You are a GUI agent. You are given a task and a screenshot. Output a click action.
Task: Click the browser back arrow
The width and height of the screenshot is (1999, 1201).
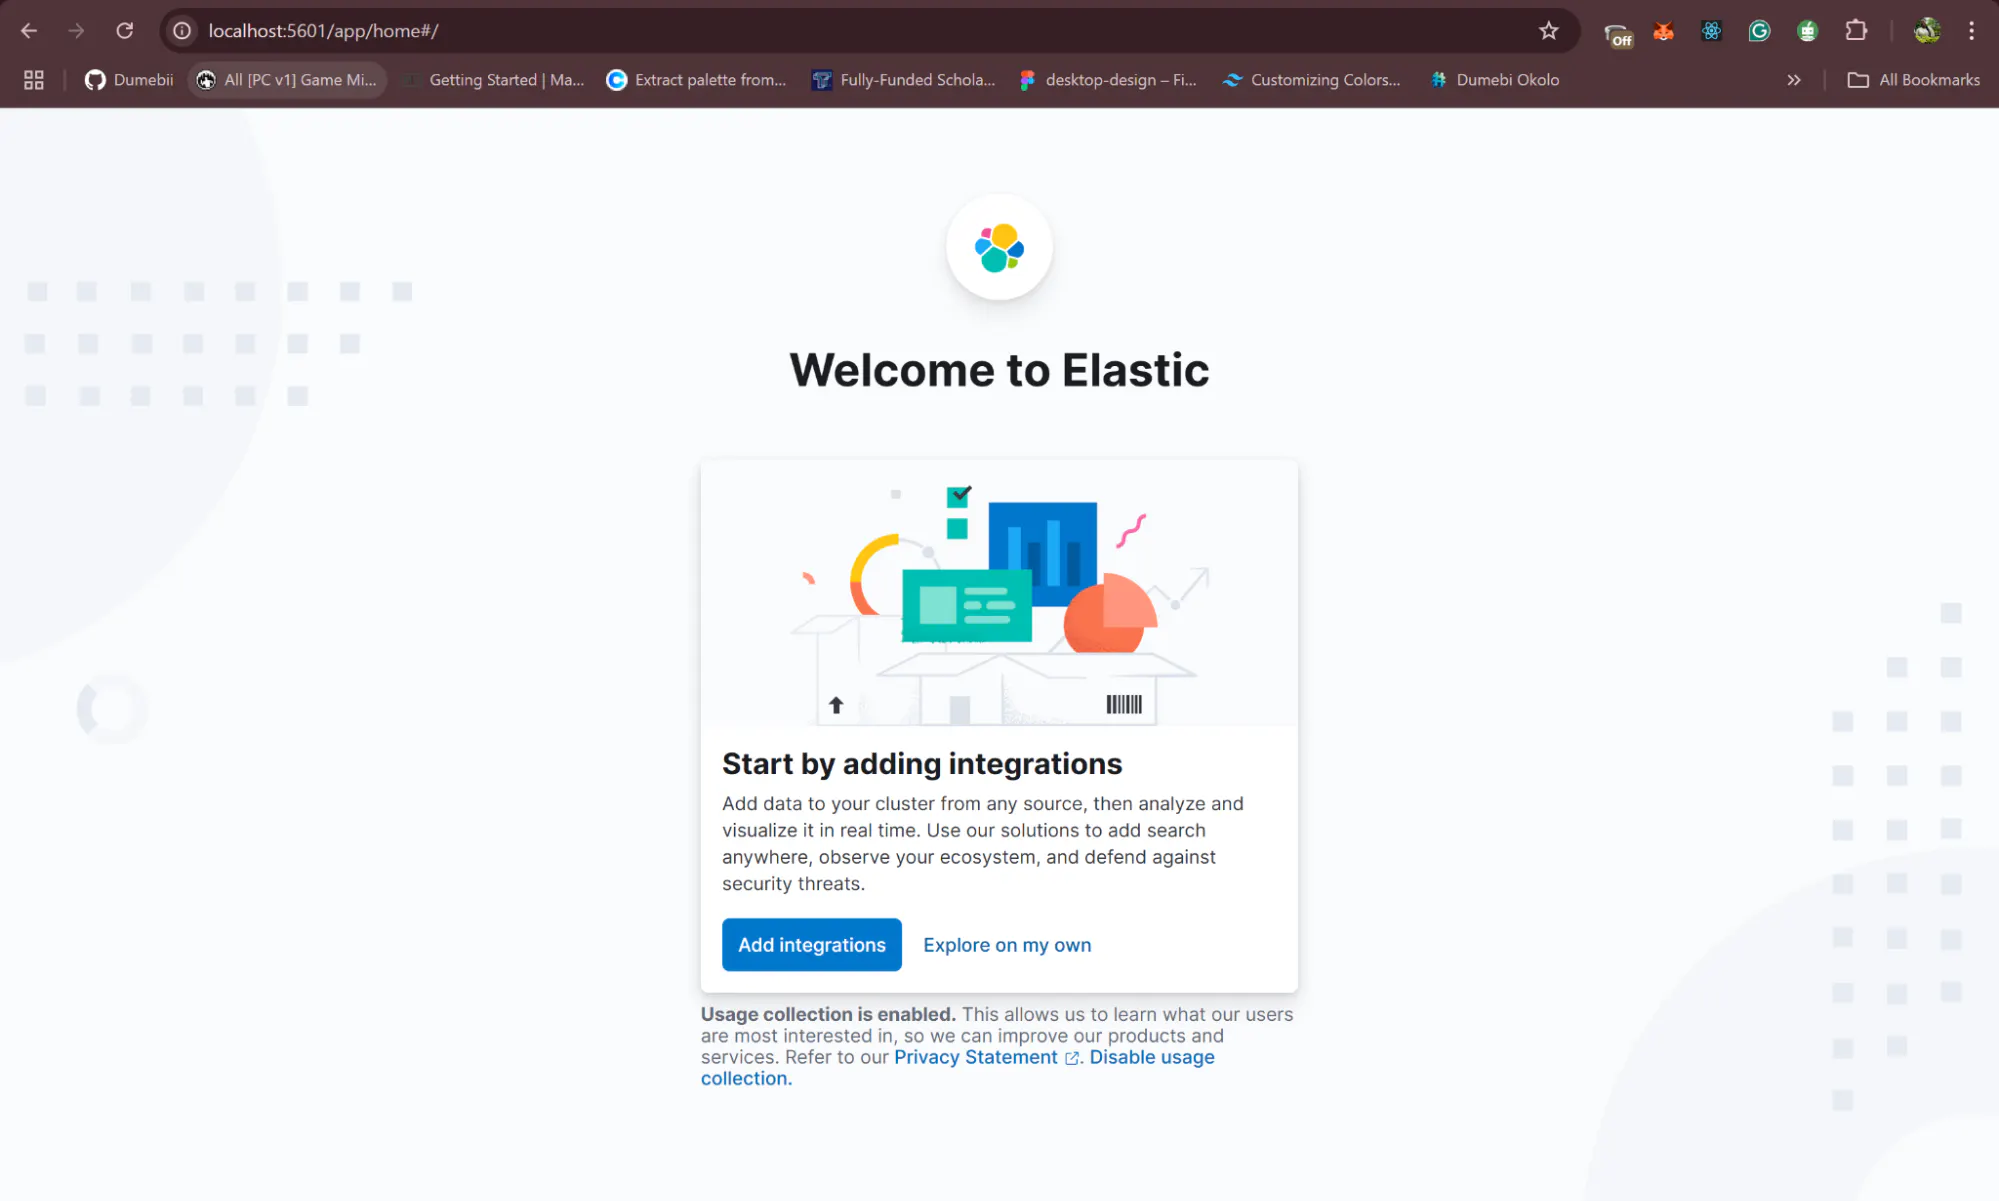point(29,31)
